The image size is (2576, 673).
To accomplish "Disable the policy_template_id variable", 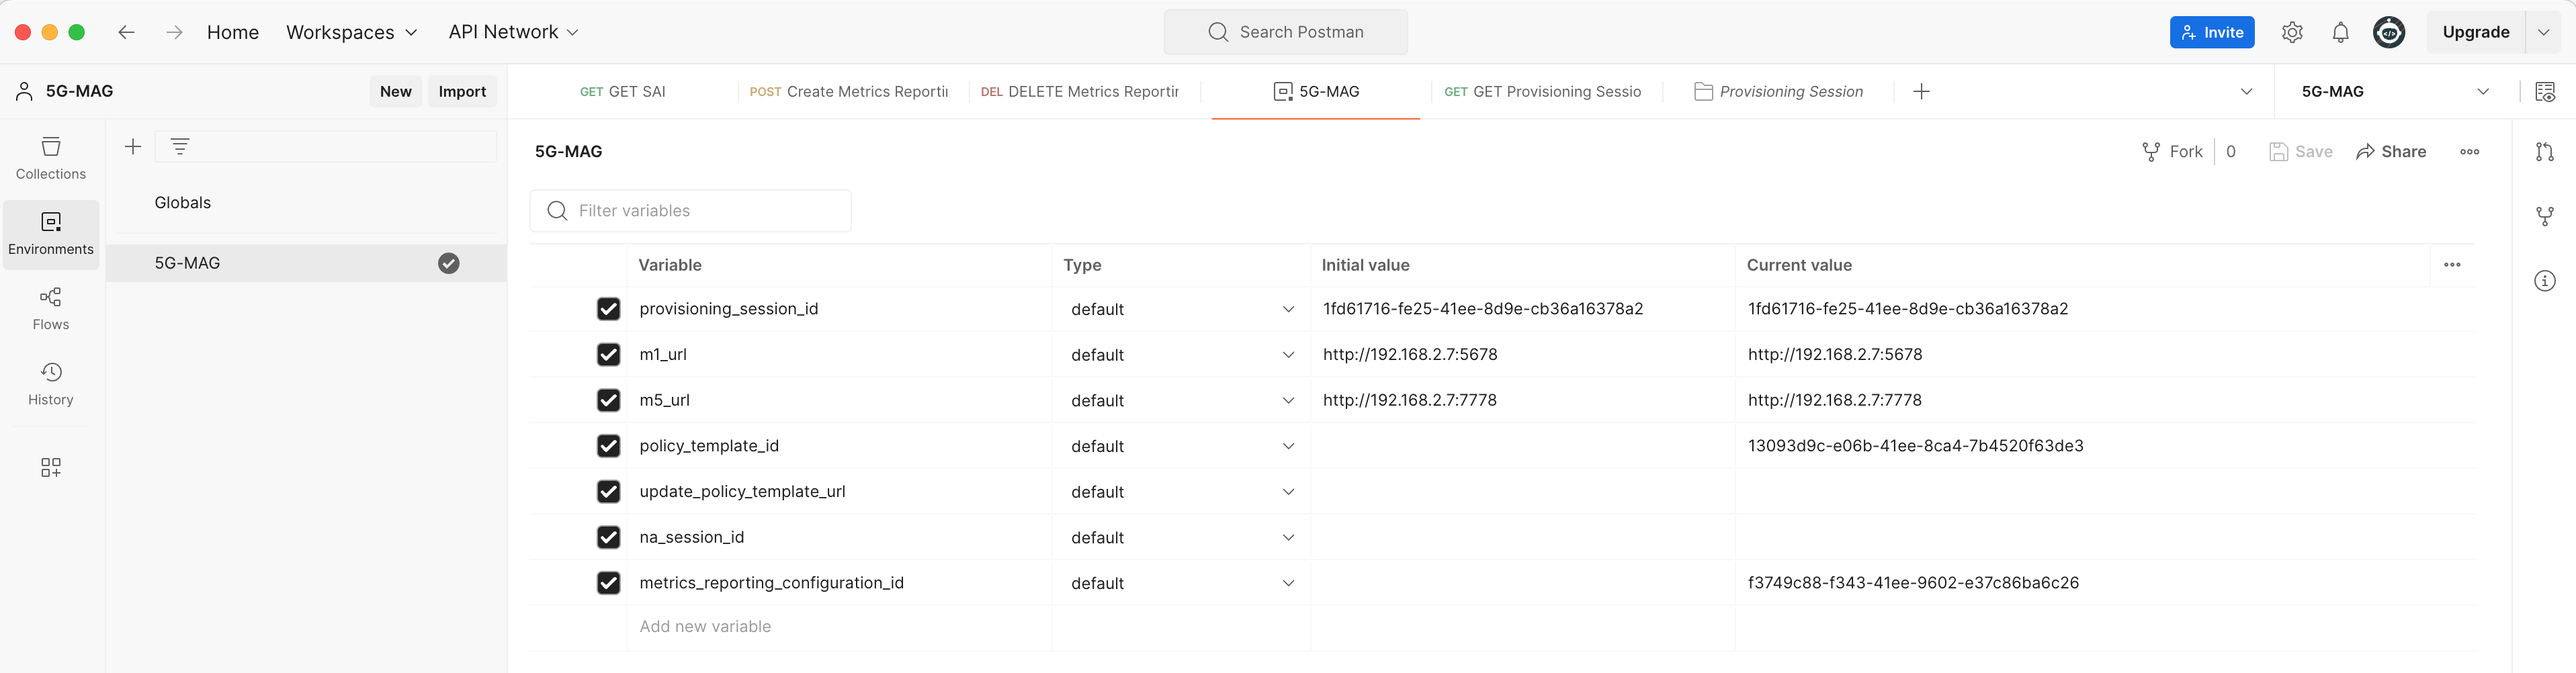I will pyautogui.click(x=609, y=446).
